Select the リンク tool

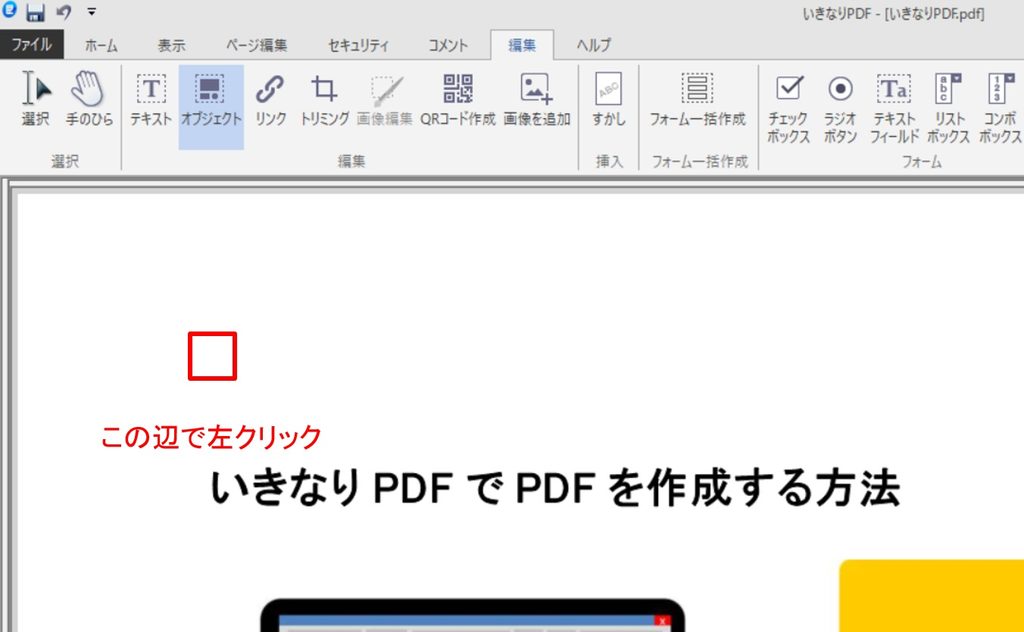270,99
